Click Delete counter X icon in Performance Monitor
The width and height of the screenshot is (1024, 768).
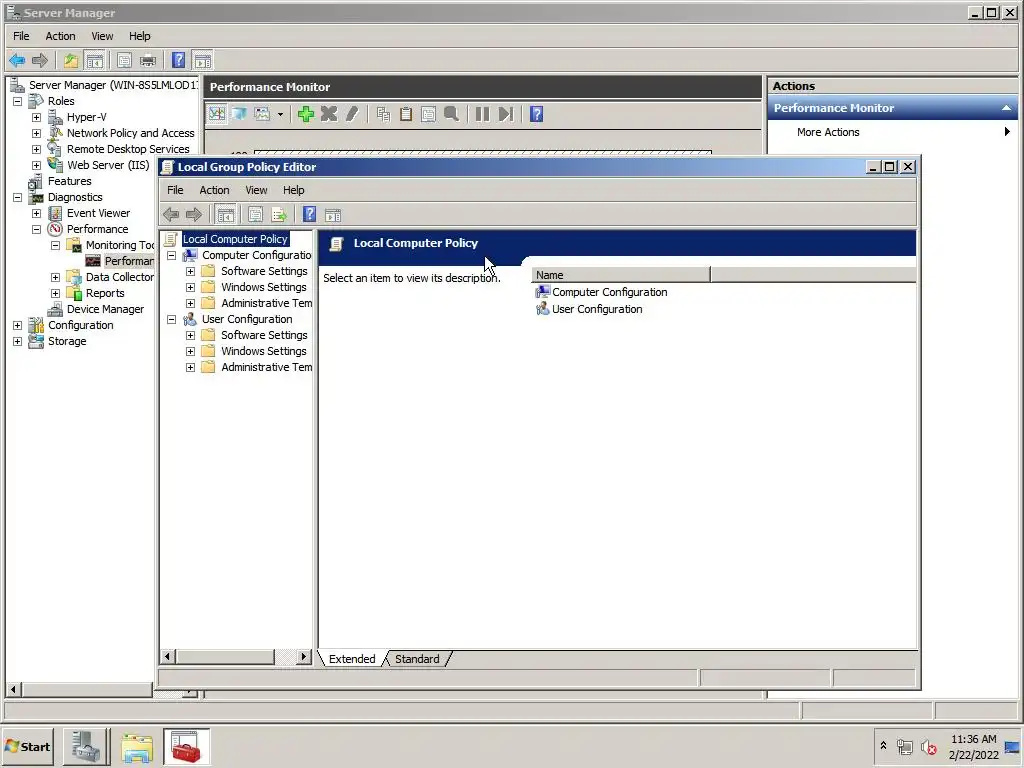tap(329, 114)
